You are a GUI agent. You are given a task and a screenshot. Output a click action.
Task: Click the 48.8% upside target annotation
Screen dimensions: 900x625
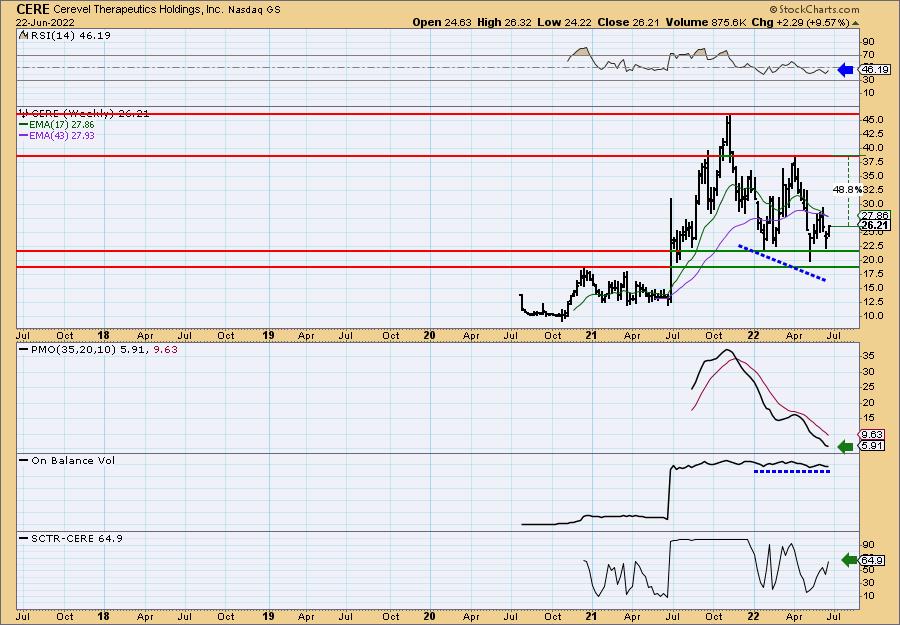coord(847,189)
